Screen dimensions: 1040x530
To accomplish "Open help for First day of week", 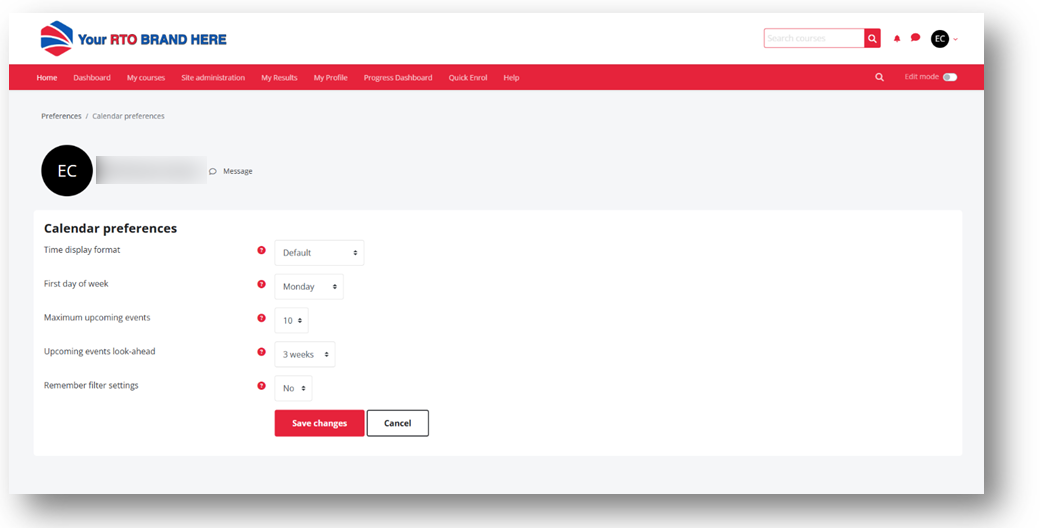I will 262,284.
